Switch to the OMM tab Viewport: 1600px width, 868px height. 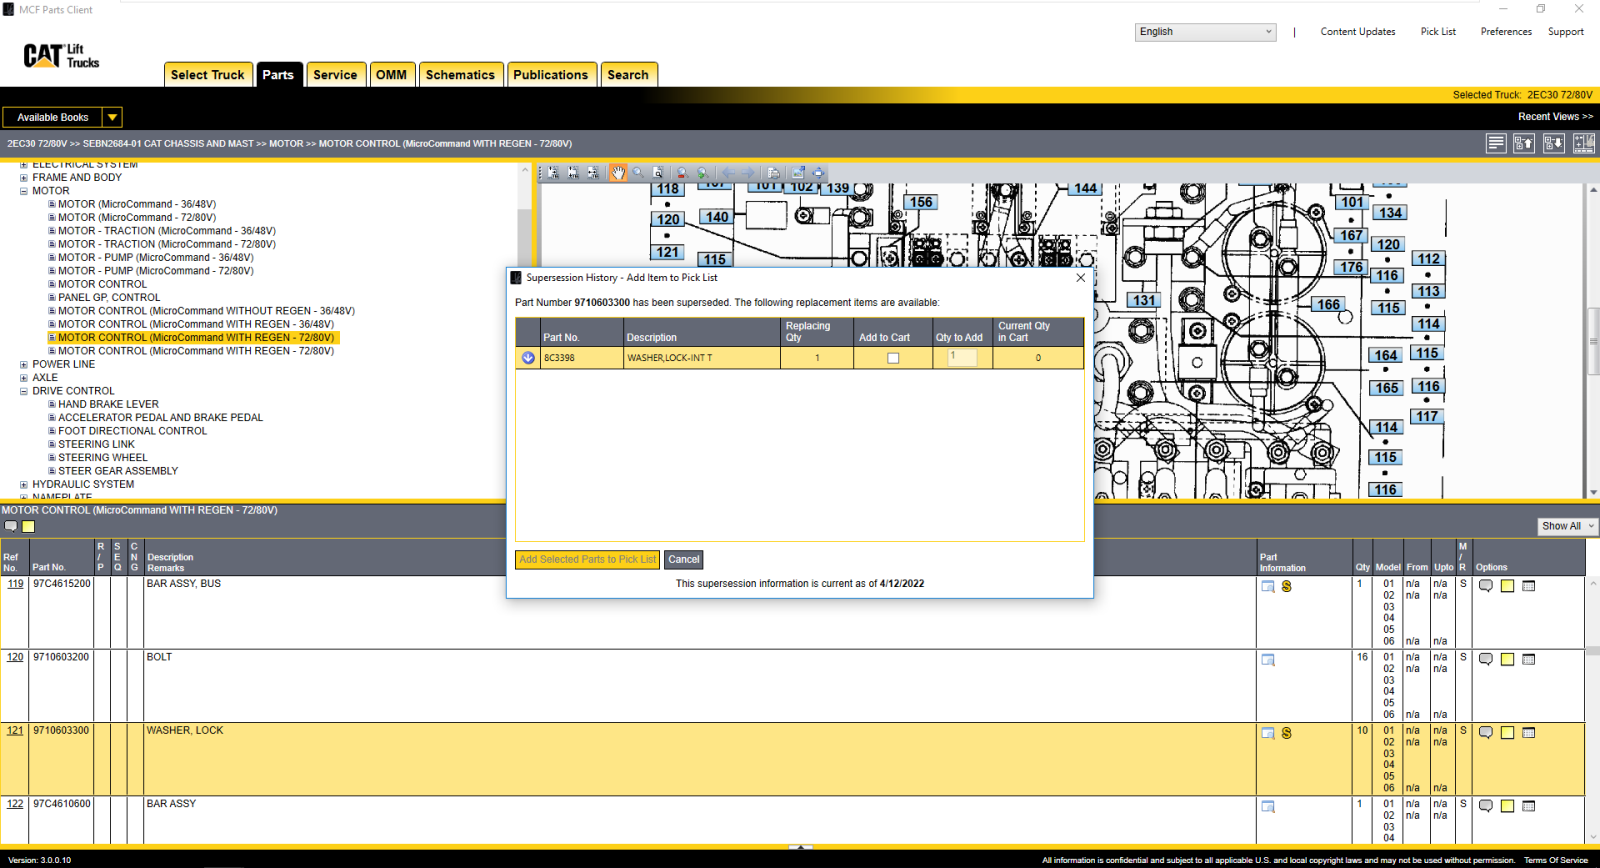pos(391,75)
